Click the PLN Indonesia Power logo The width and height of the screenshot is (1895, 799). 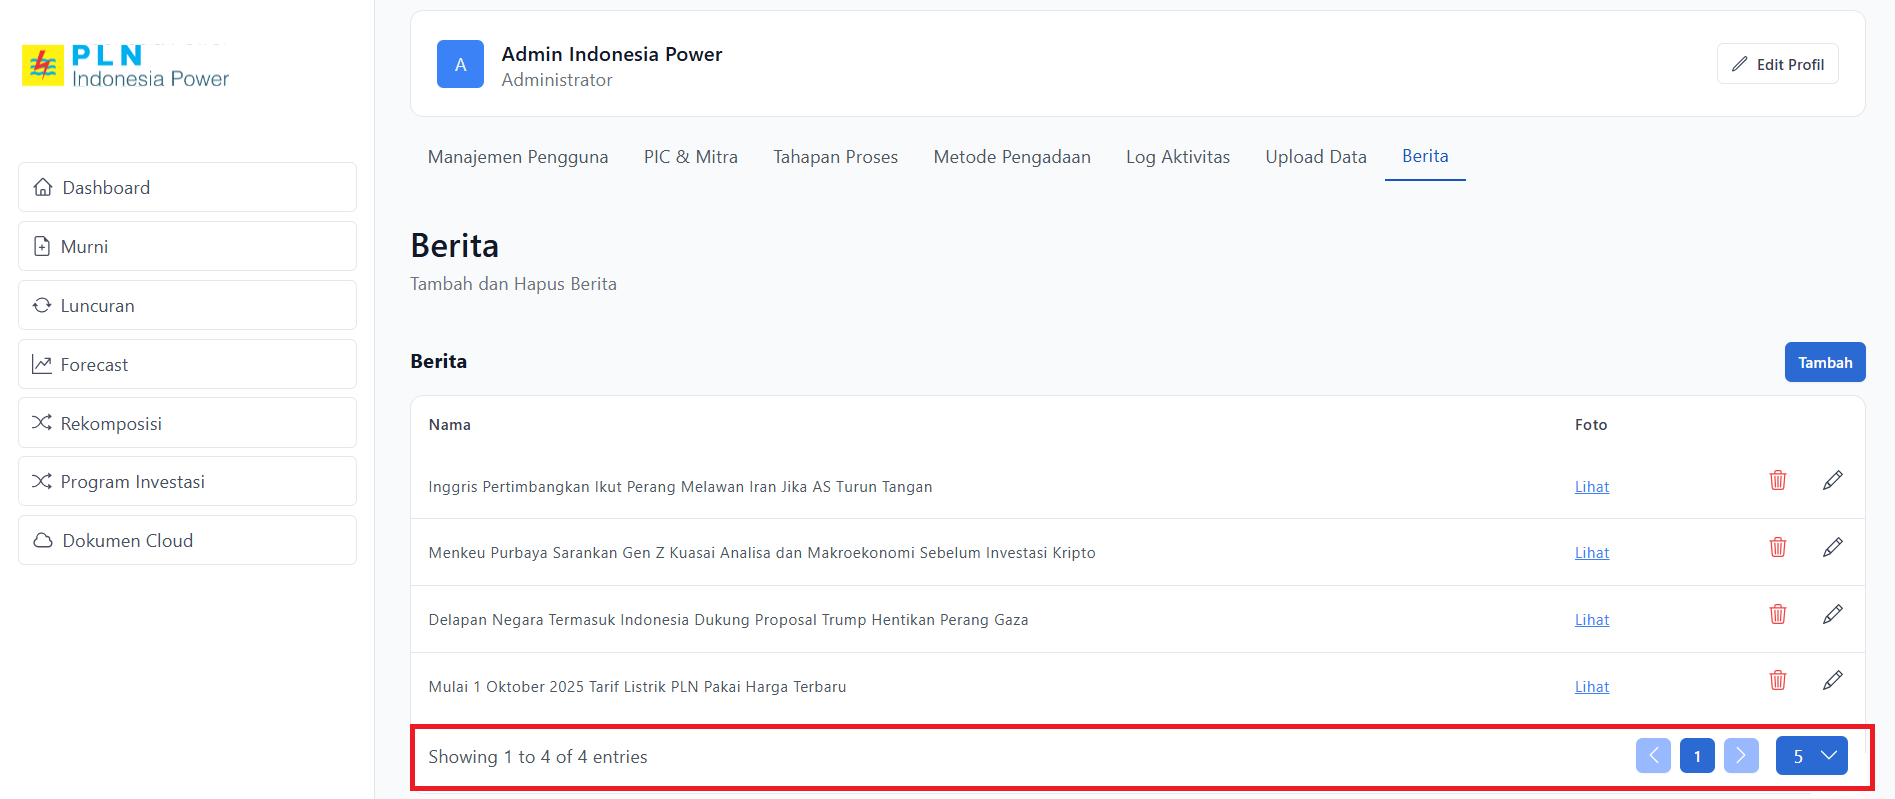click(x=126, y=66)
